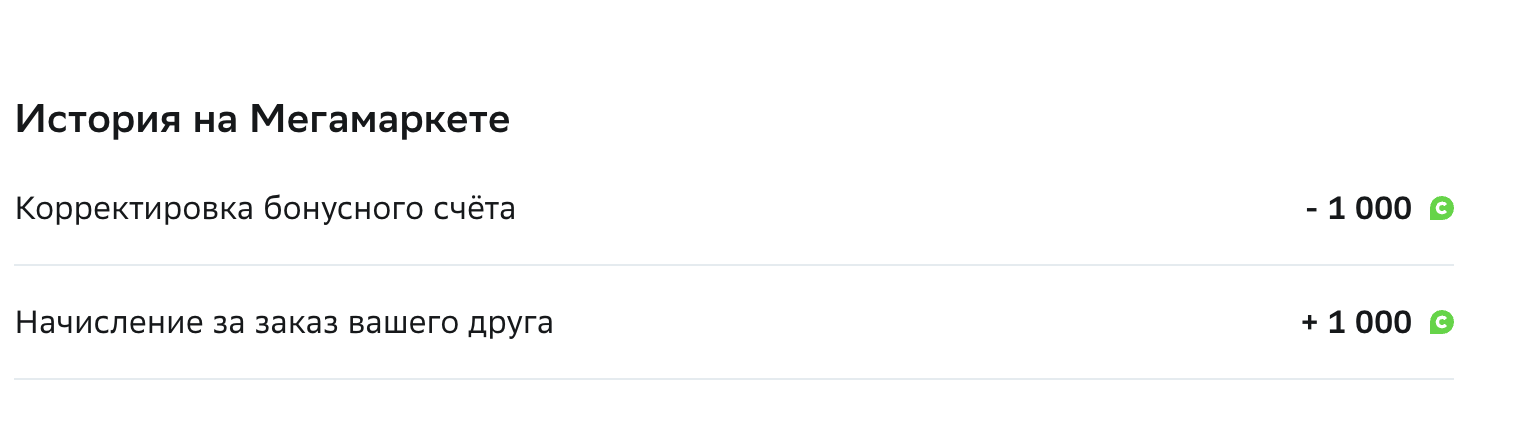Click the green bonus icon beside + 1 000
Viewport: 1514px width, 424px height.
pos(1441,323)
